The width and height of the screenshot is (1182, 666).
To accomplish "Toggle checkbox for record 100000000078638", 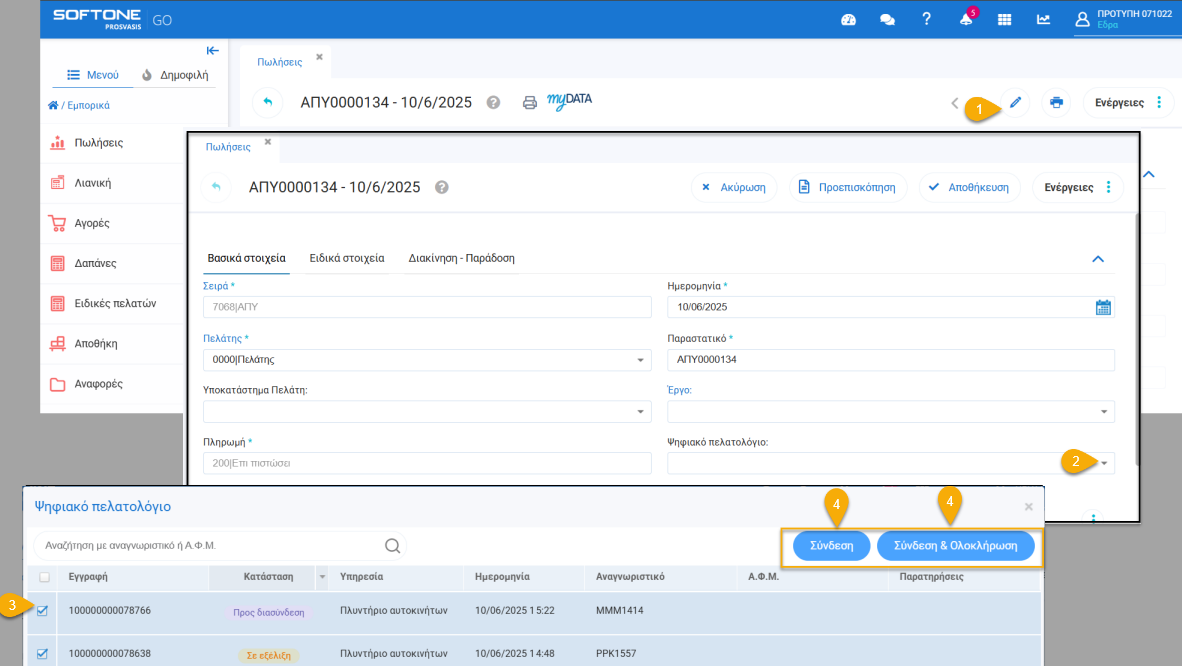I will pos(43,654).
